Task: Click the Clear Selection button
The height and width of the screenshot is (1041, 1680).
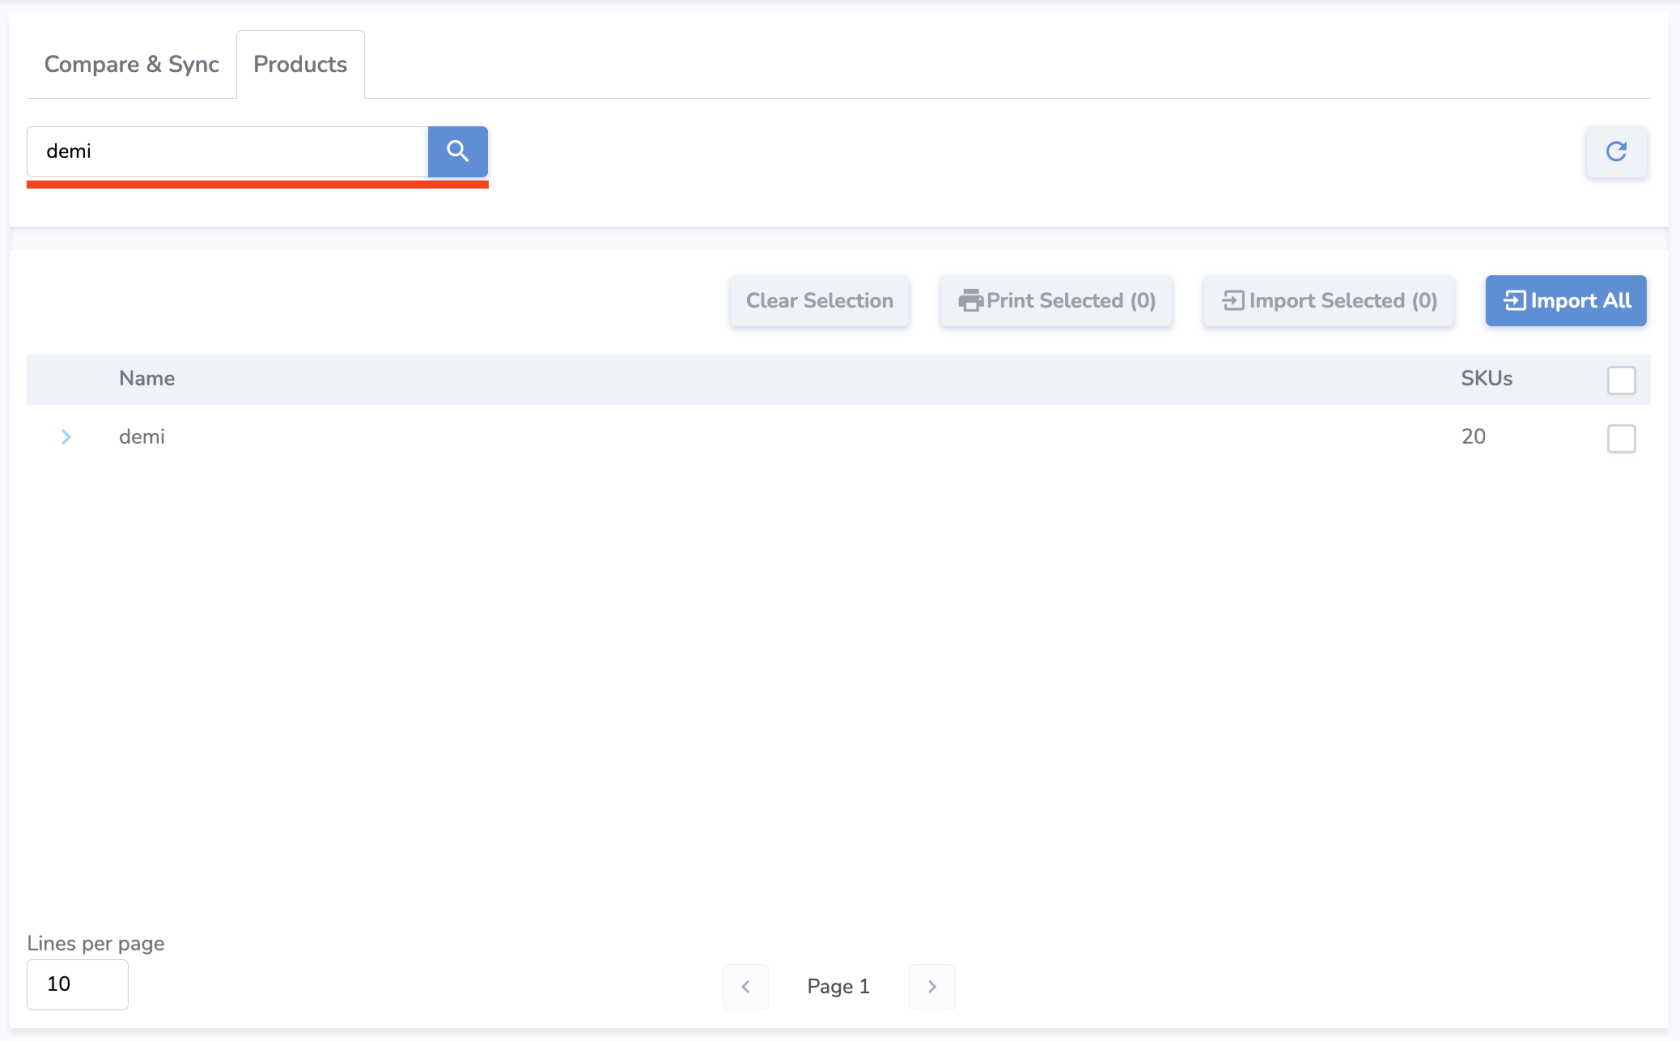Action: pyautogui.click(x=819, y=301)
